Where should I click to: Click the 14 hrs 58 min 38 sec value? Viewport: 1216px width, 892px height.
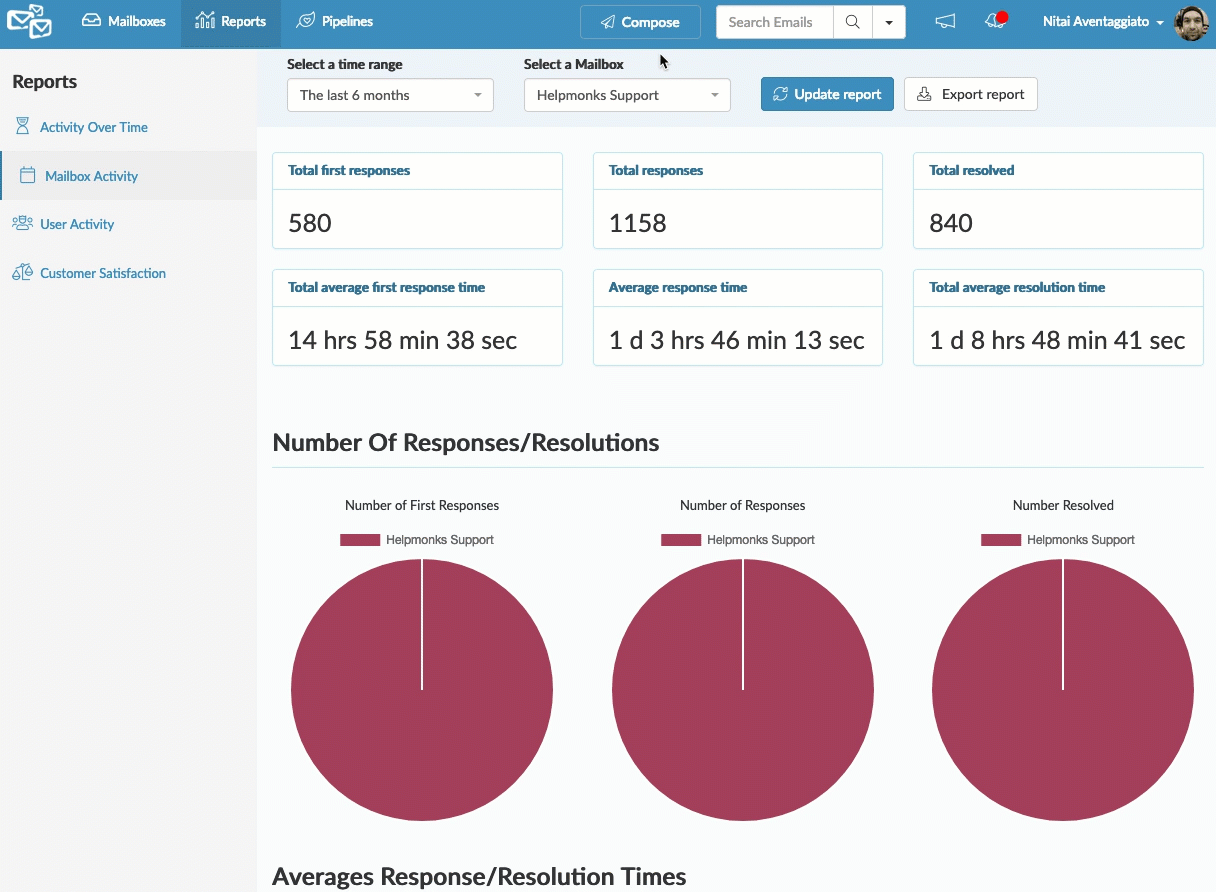click(x=403, y=340)
